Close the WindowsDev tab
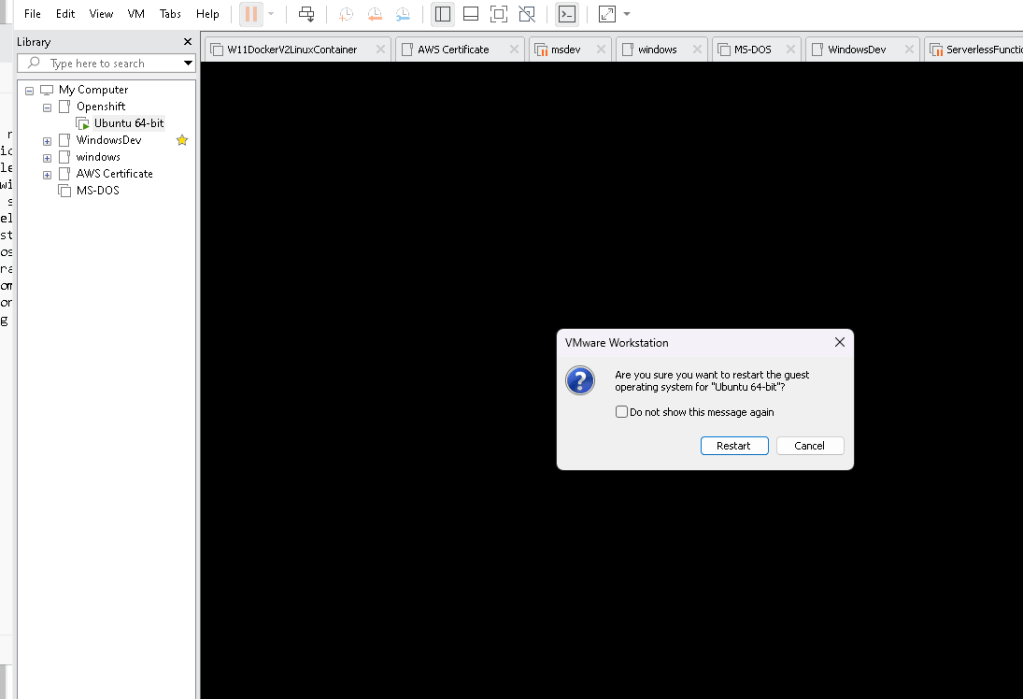Image resolution: width=1023 pixels, height=699 pixels. tap(909, 49)
